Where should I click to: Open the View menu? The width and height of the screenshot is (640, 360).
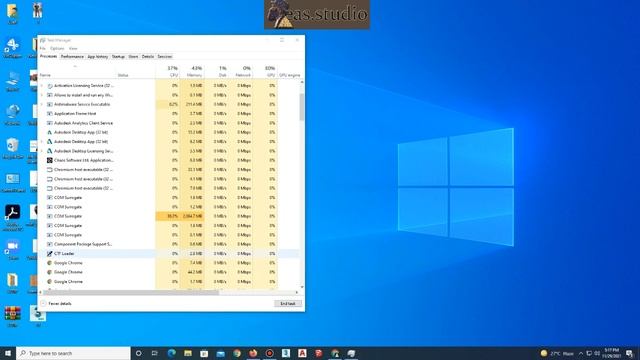coord(73,49)
